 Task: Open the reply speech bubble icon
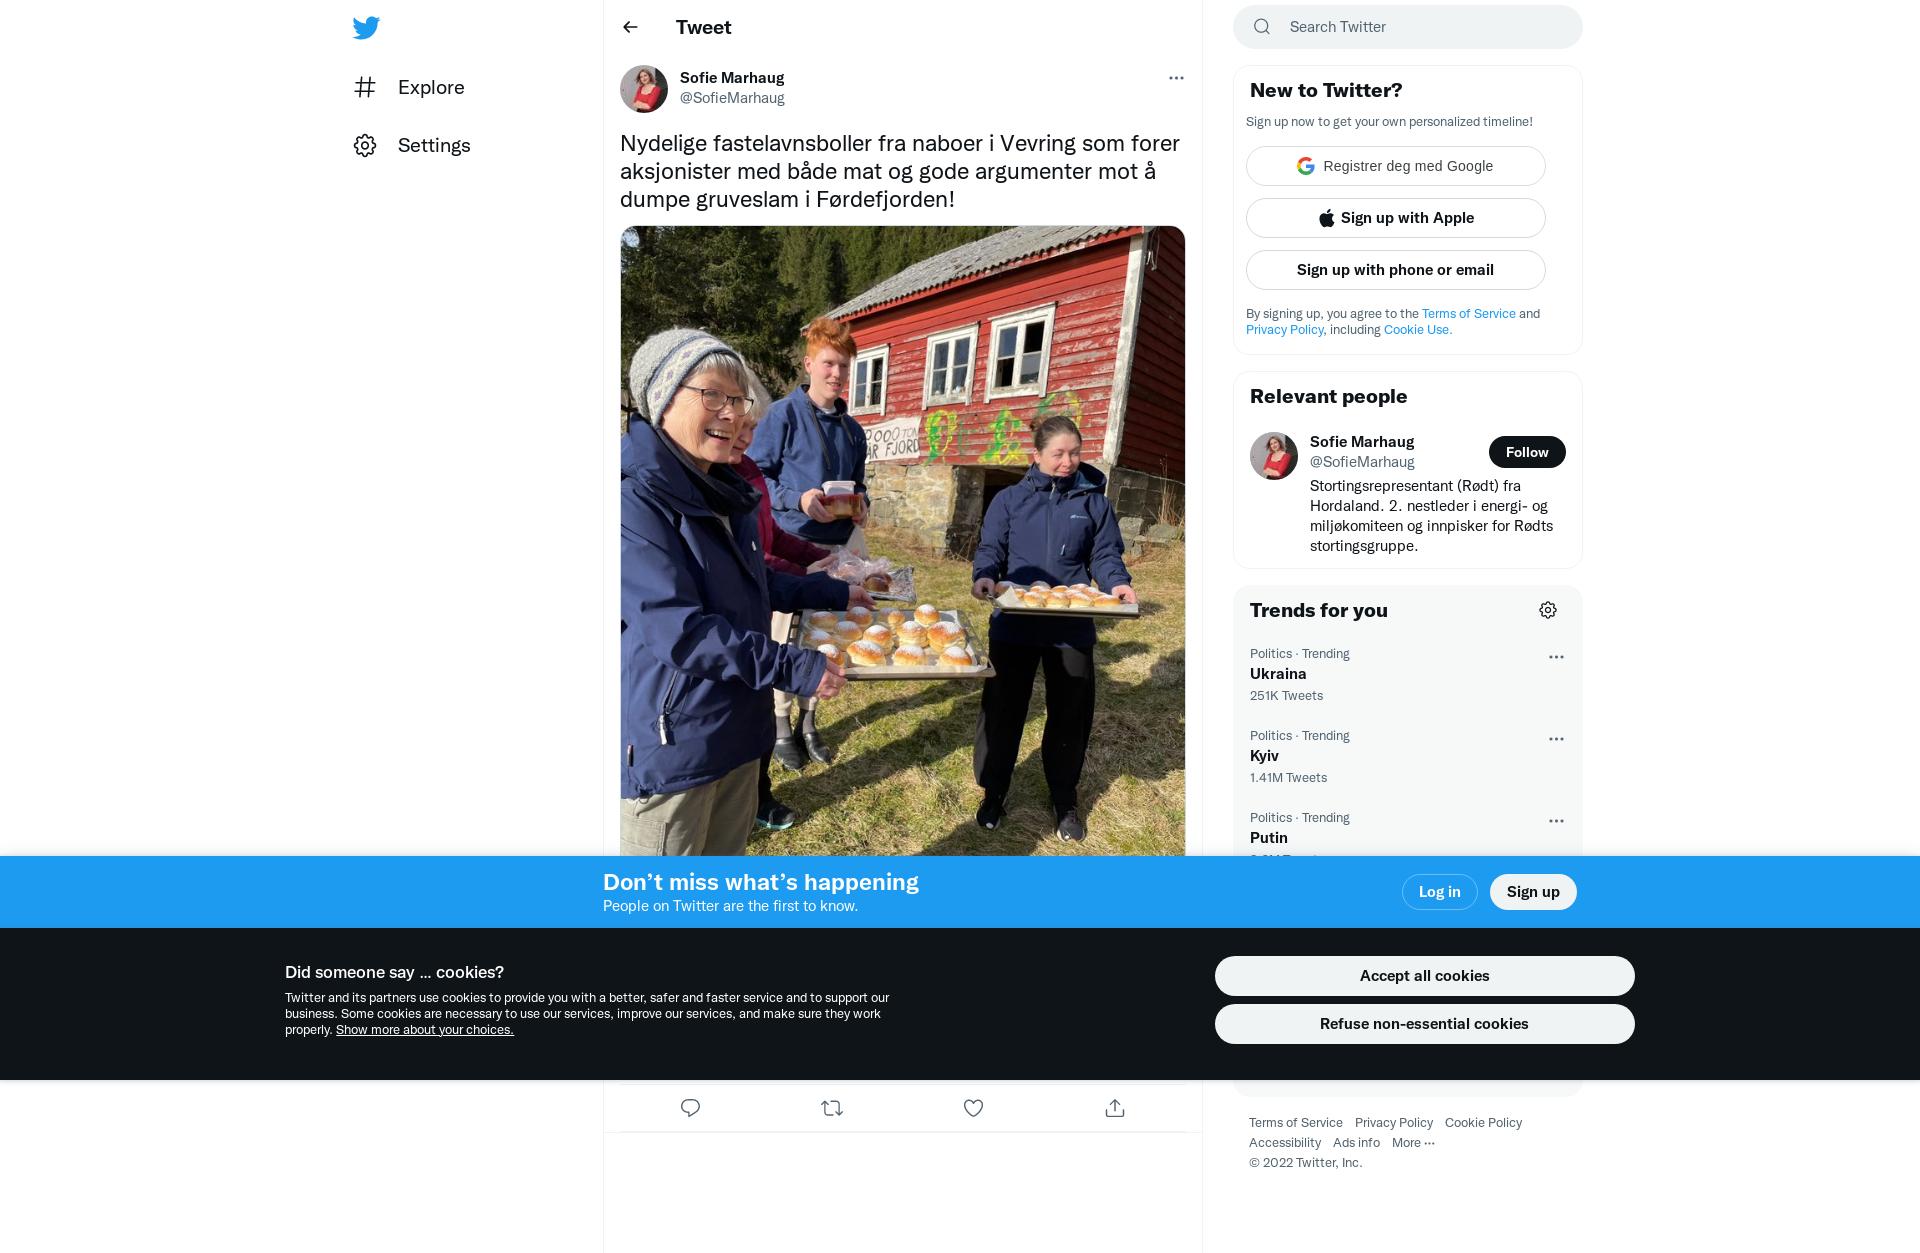coord(690,1108)
